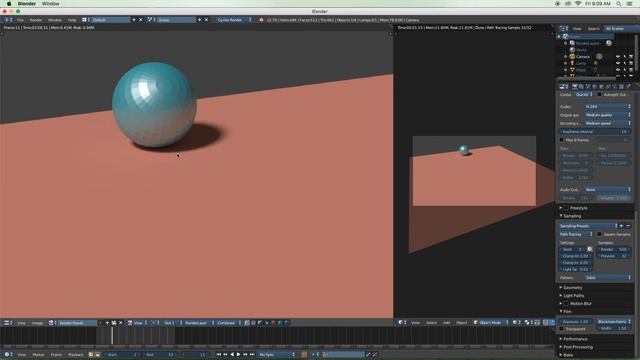
Task: Open the Pattern dropdown set to Sobol
Action: pos(608,278)
